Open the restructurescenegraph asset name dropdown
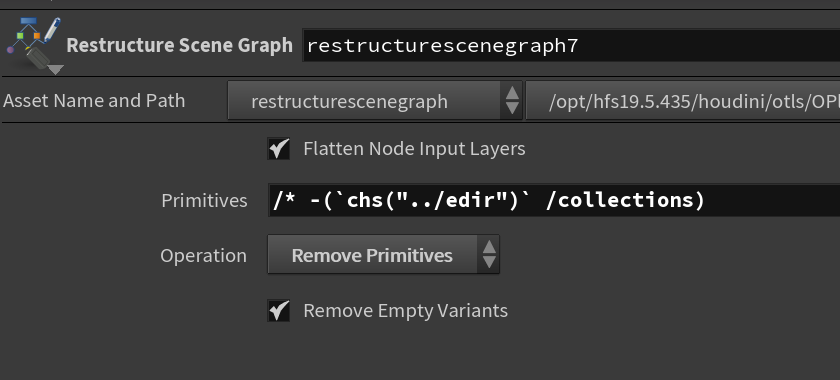This screenshot has width=840, height=380. tap(374, 101)
